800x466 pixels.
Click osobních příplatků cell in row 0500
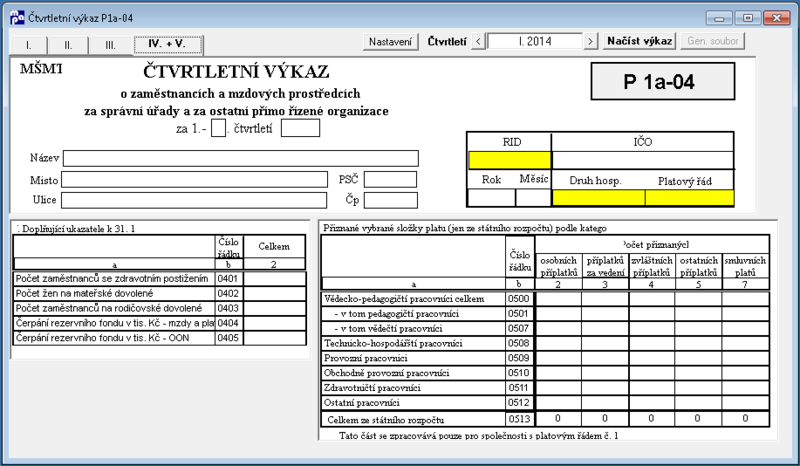pyautogui.click(x=558, y=299)
